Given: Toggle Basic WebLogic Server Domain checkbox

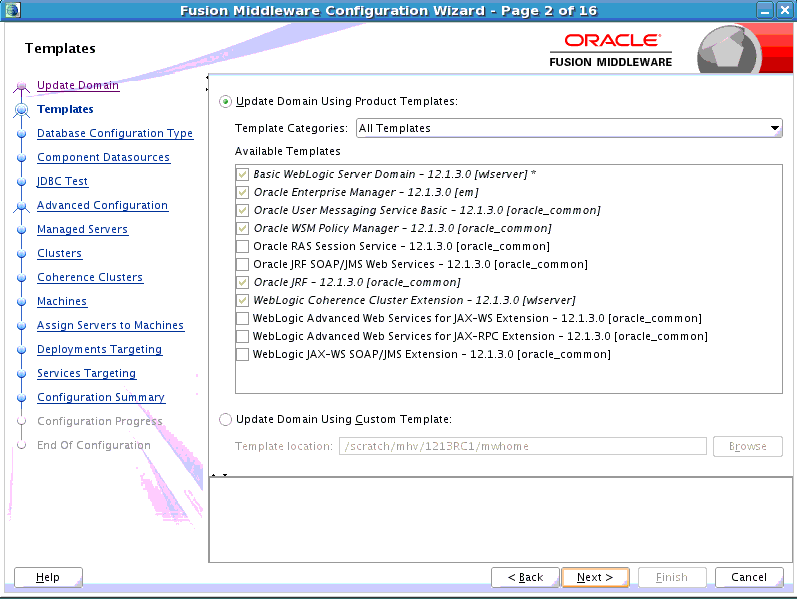Looking at the screenshot, I should (x=243, y=174).
